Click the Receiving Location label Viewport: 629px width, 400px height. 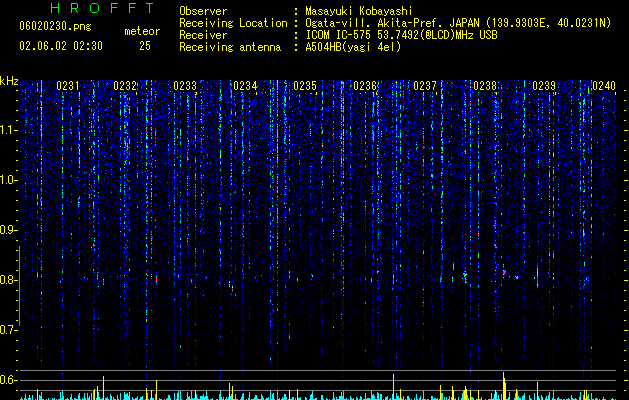[233, 23]
